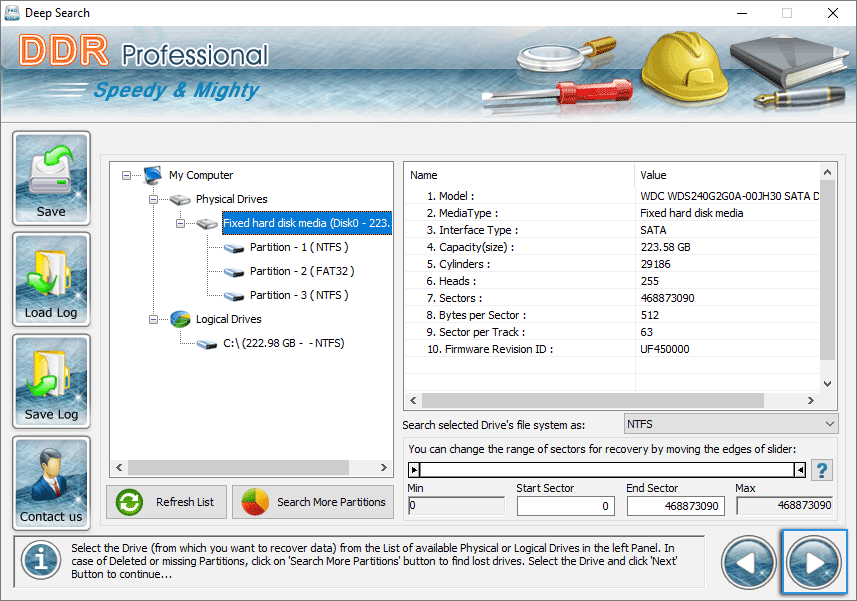Click the value '223.58 GB'
The width and height of the screenshot is (857, 601).
665,247
